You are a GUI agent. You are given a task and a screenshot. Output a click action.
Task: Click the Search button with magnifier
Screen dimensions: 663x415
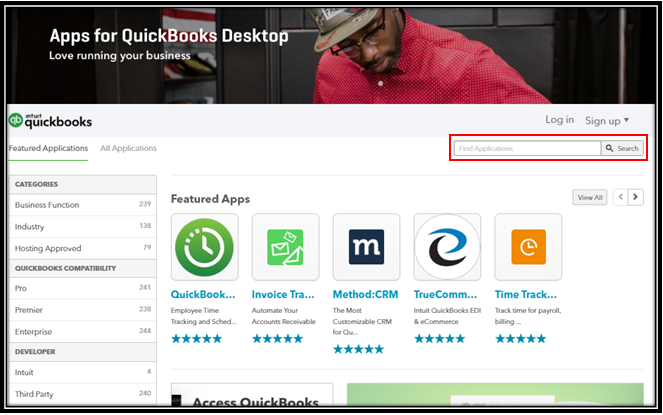622,148
